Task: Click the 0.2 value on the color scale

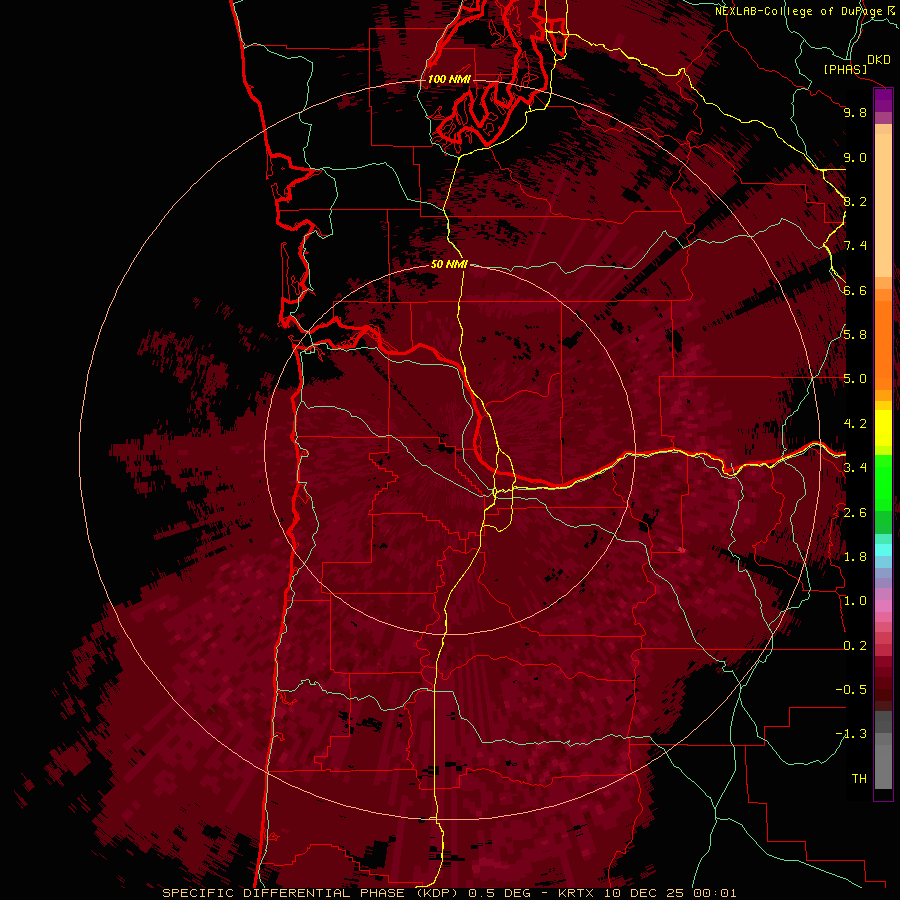Action: (855, 646)
